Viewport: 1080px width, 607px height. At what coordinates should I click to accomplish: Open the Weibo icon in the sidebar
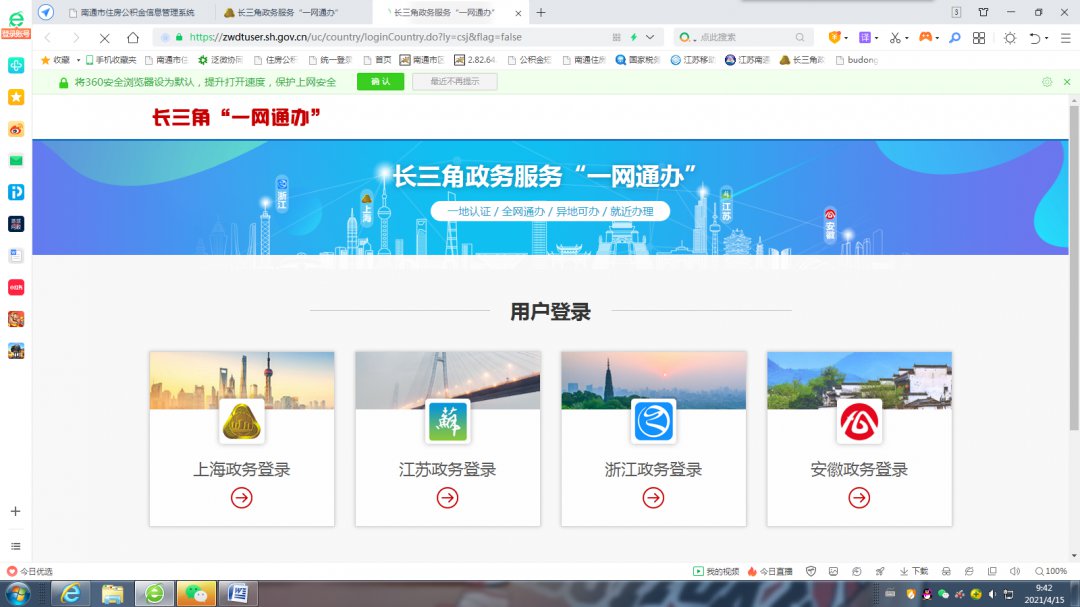[16, 129]
